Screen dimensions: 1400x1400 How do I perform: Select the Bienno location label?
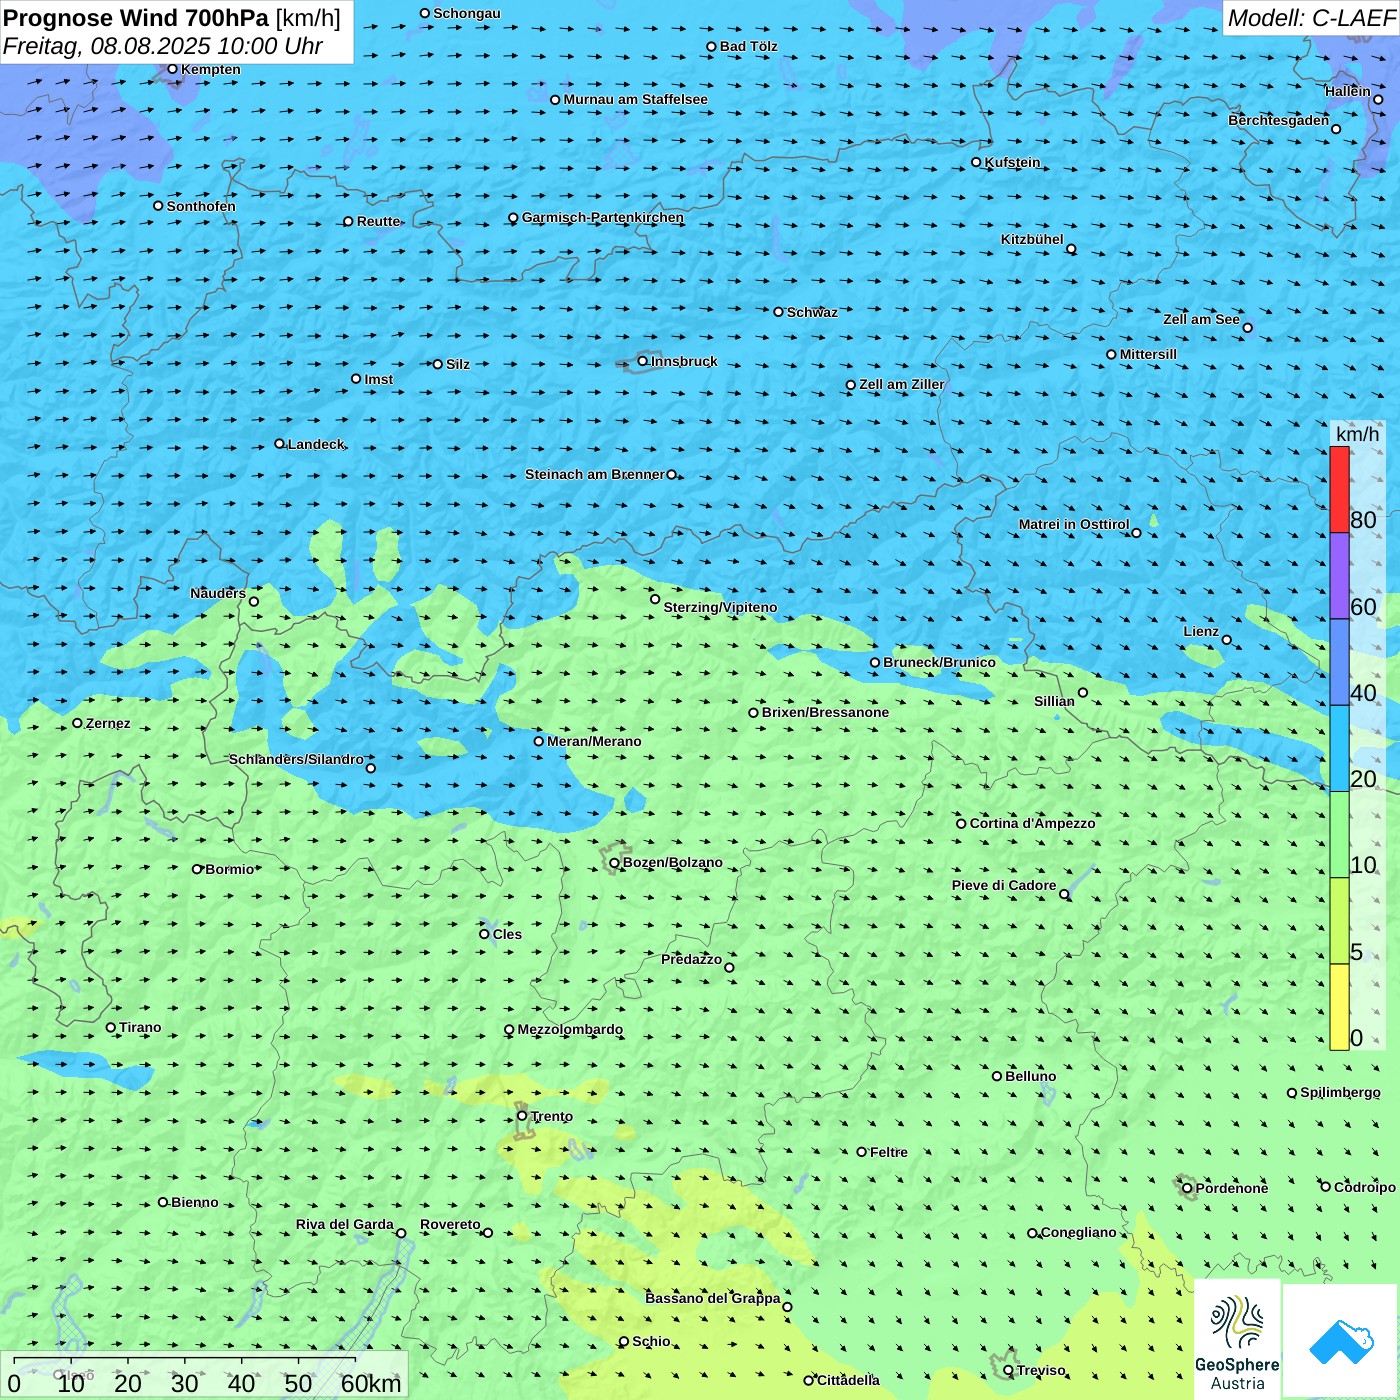(194, 1202)
